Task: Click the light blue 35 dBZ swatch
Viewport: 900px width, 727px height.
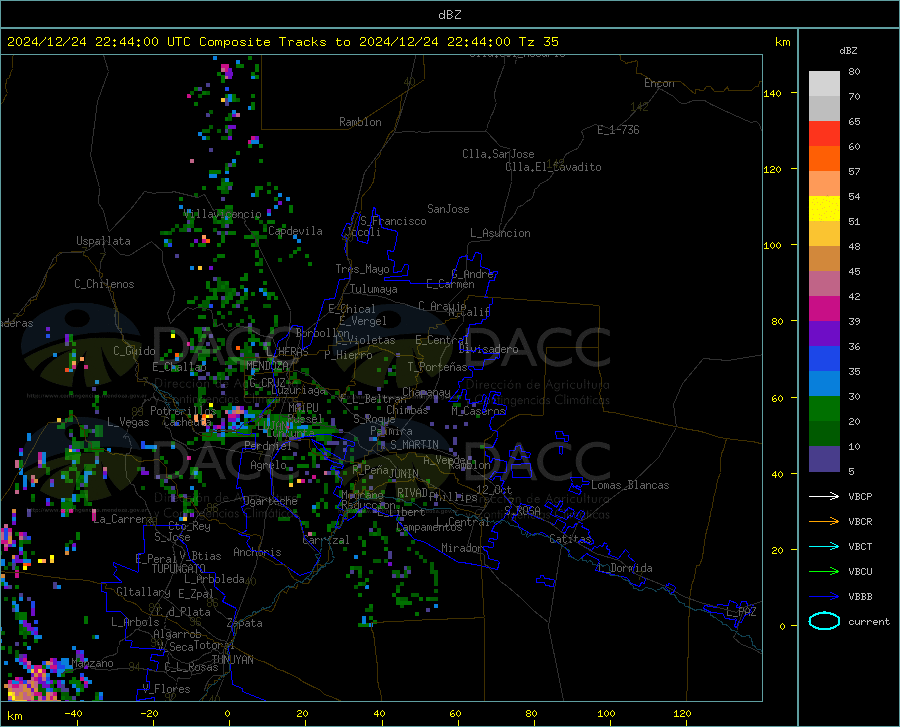Action: coord(824,384)
